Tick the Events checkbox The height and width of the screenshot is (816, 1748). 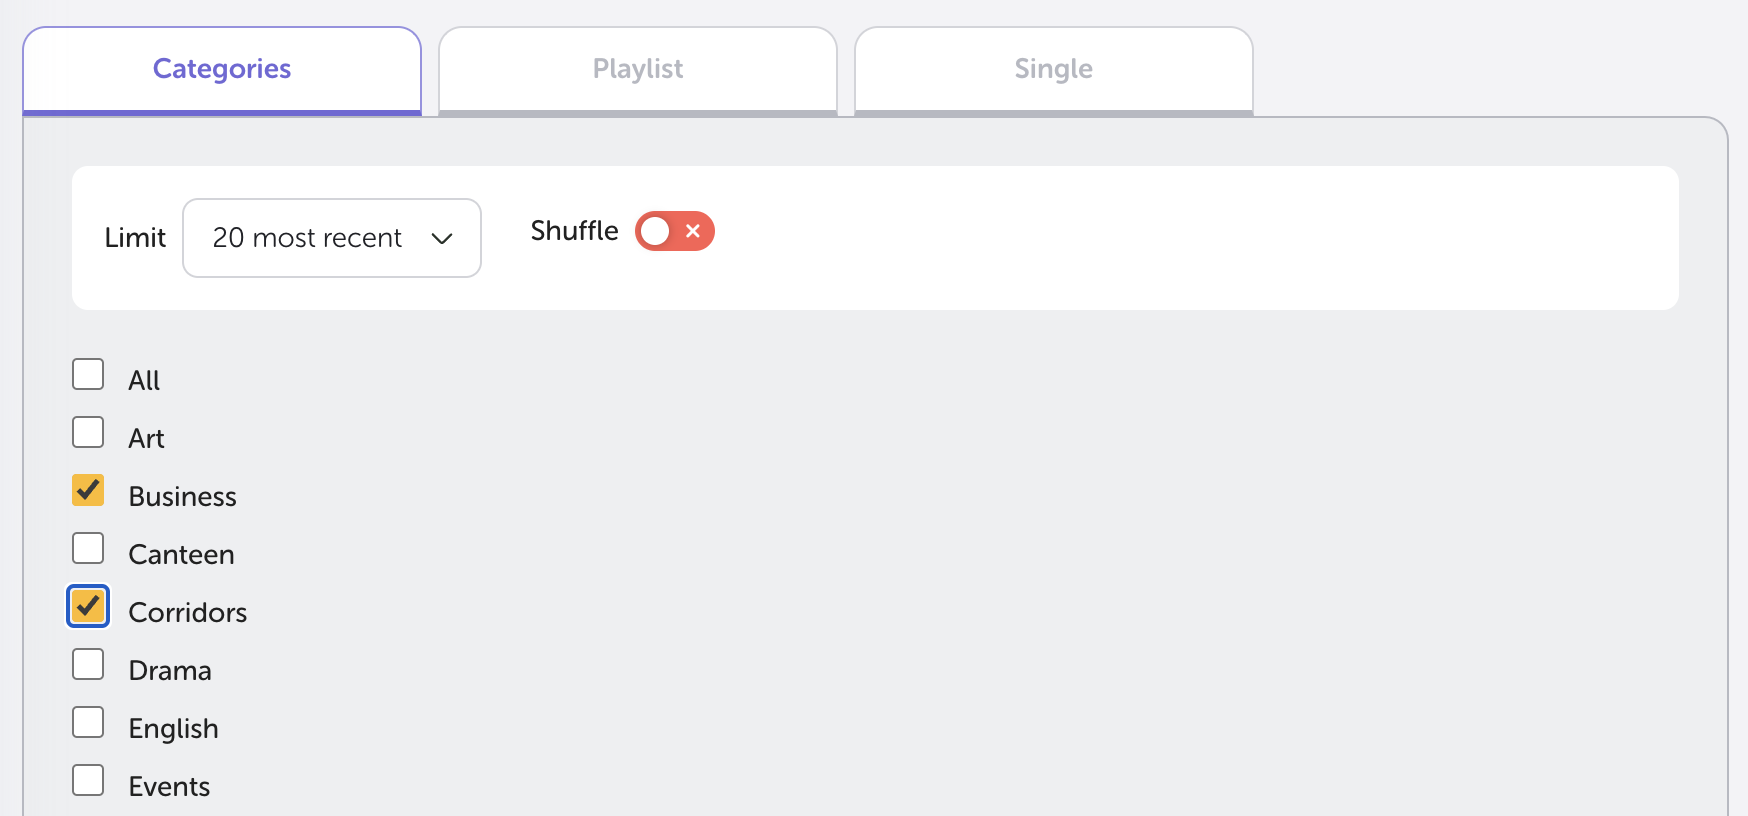tap(88, 780)
